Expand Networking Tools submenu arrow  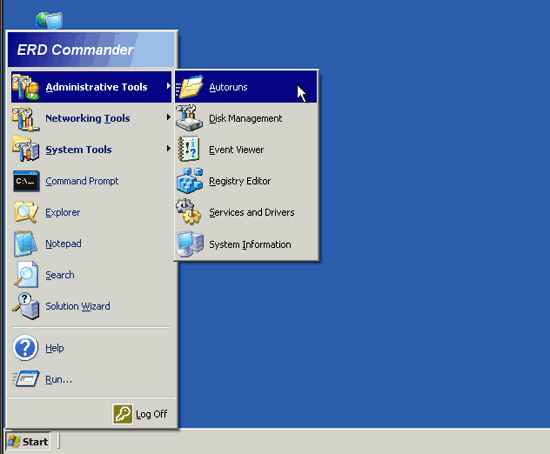[169, 117]
